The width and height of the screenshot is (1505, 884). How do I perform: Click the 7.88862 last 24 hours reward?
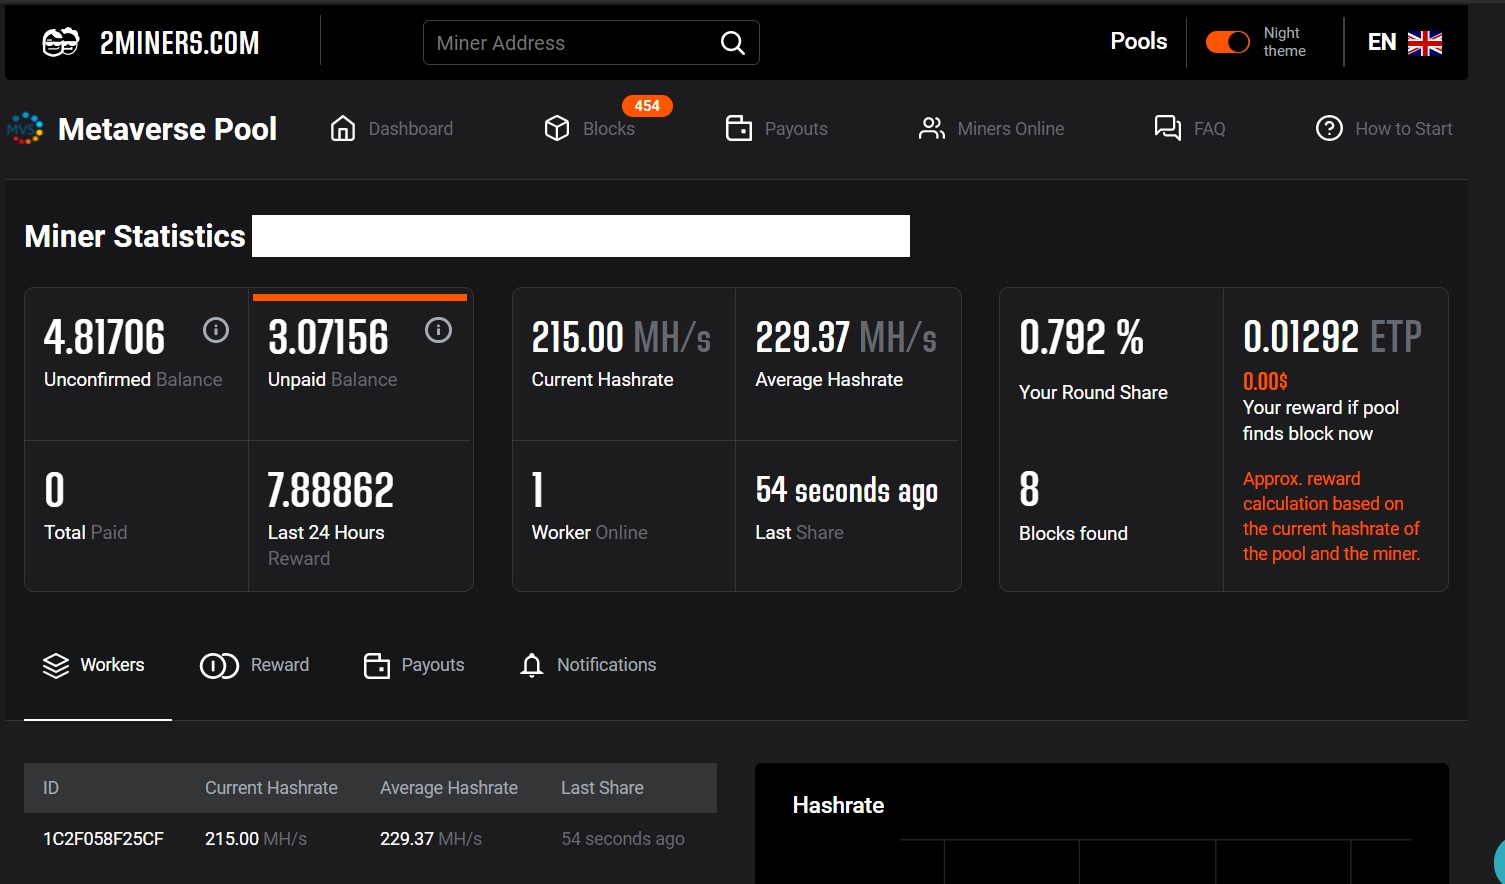tap(331, 491)
